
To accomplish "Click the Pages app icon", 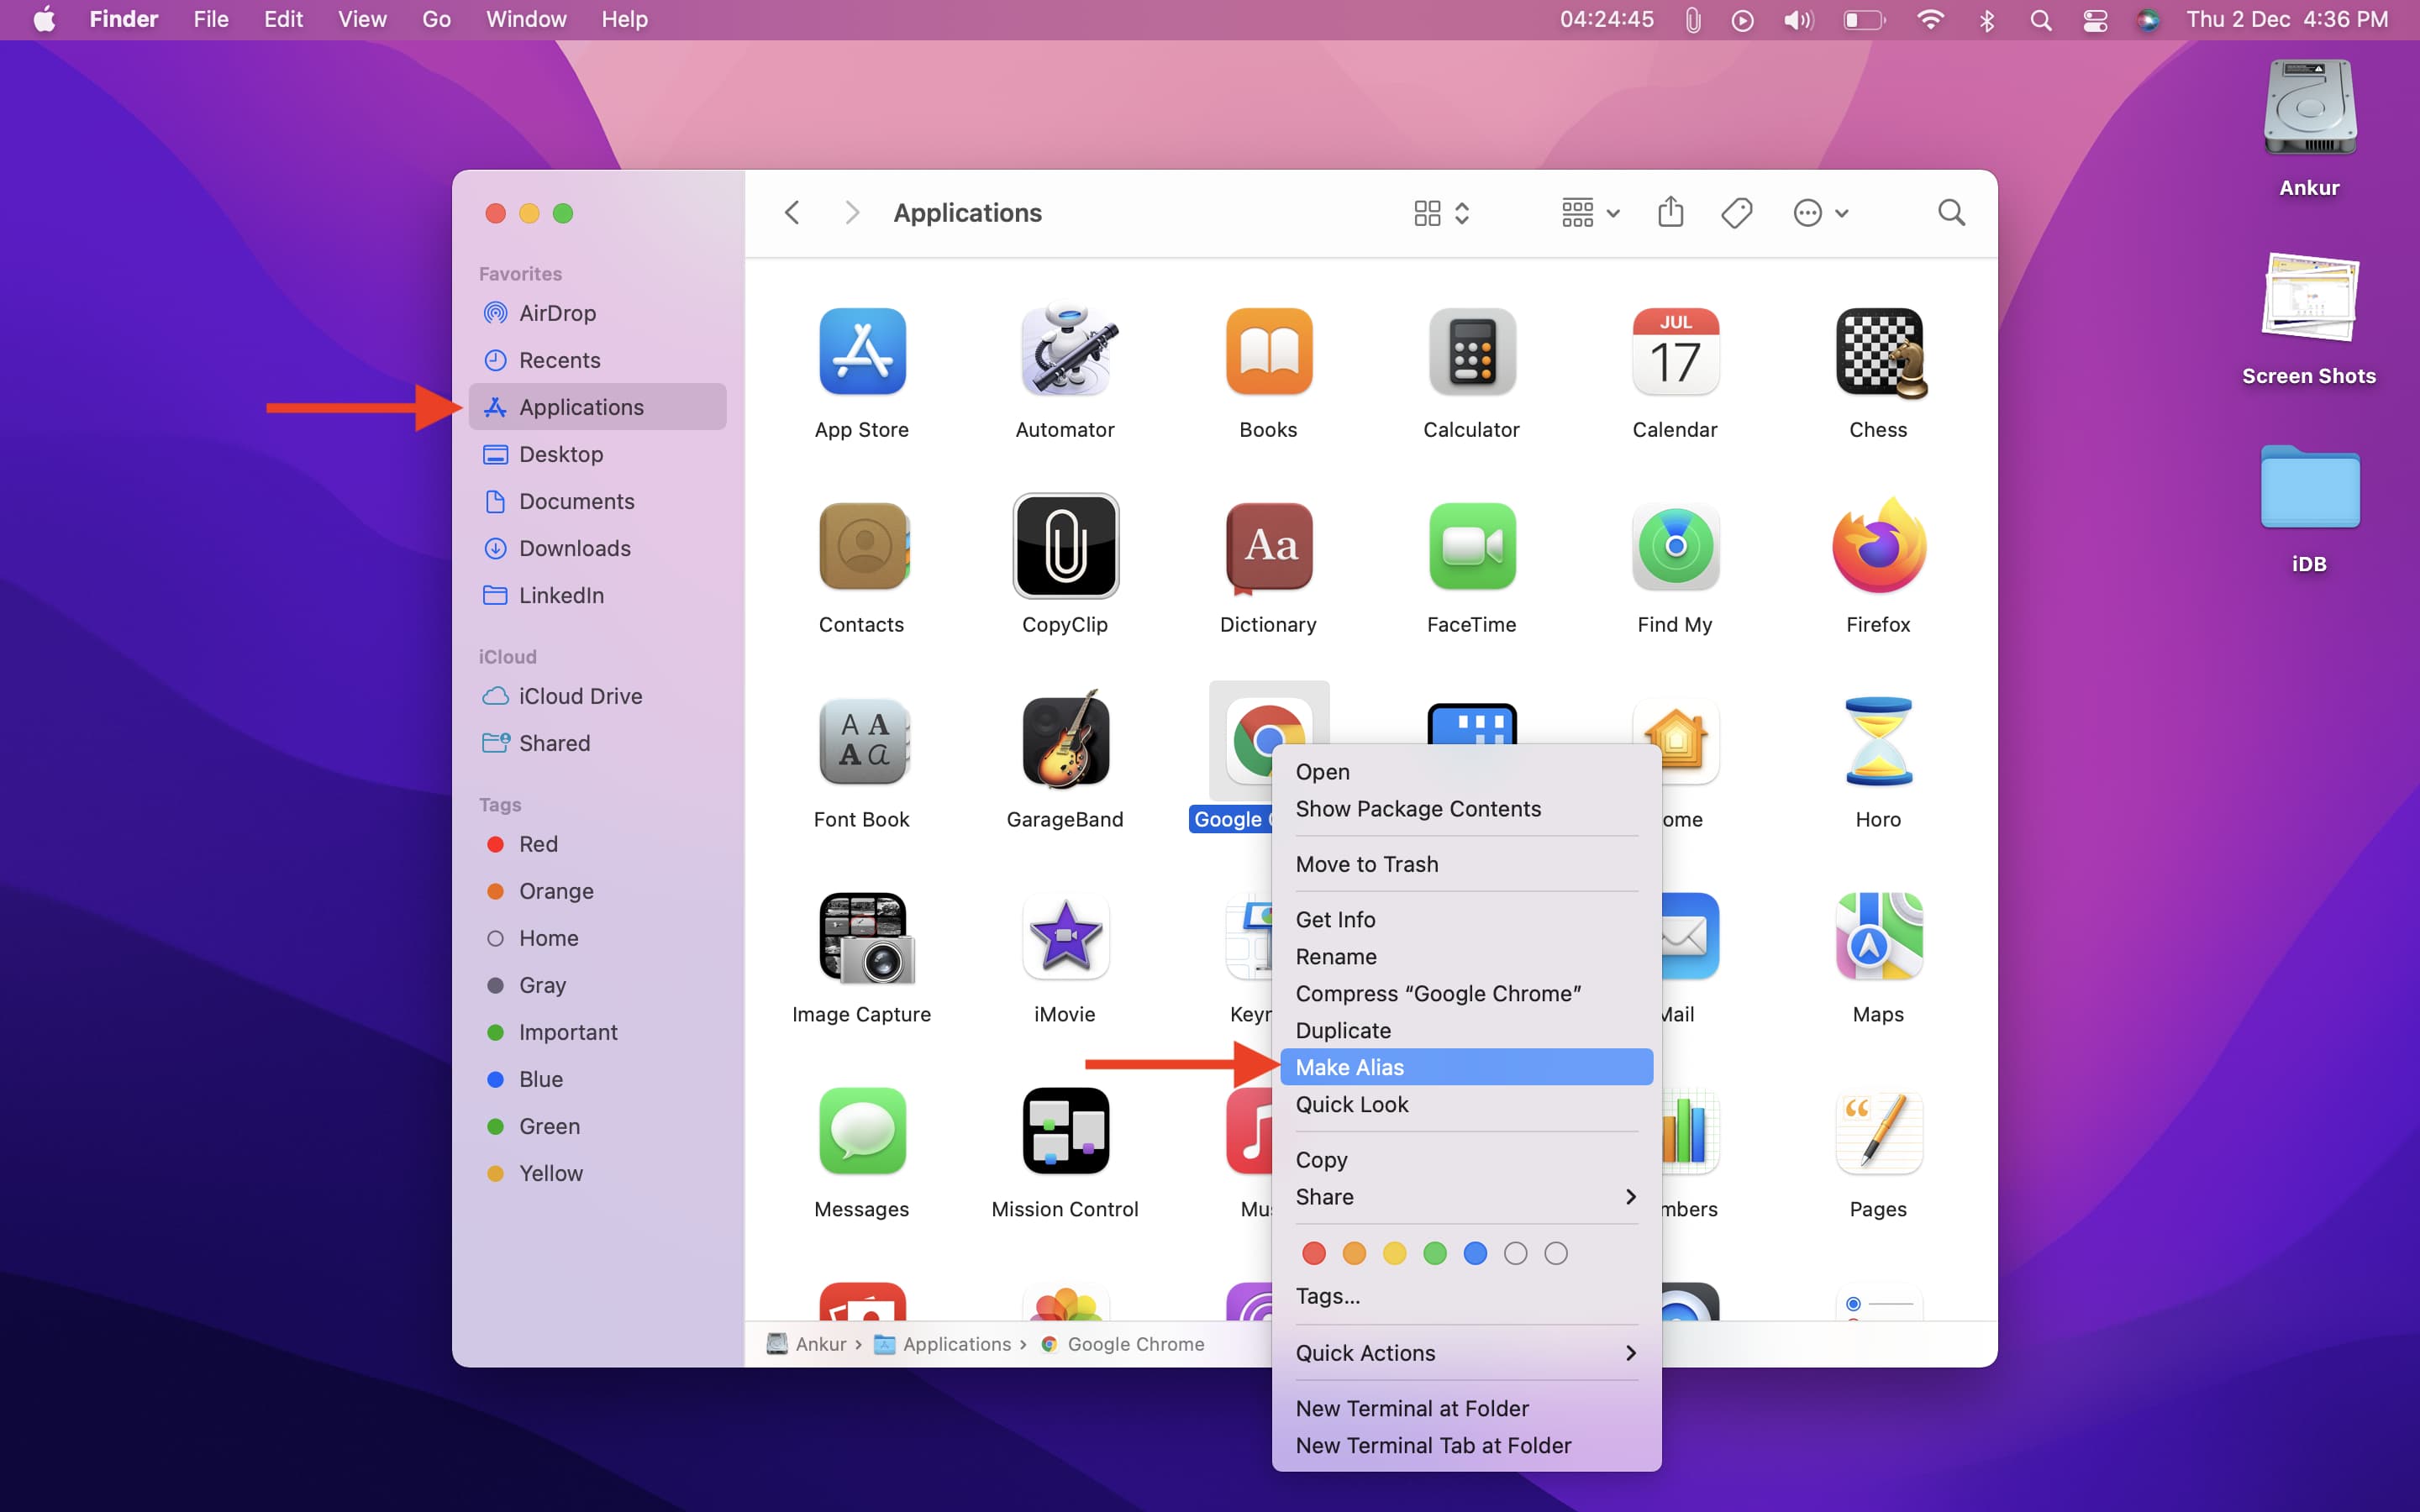I will tap(1879, 1131).
